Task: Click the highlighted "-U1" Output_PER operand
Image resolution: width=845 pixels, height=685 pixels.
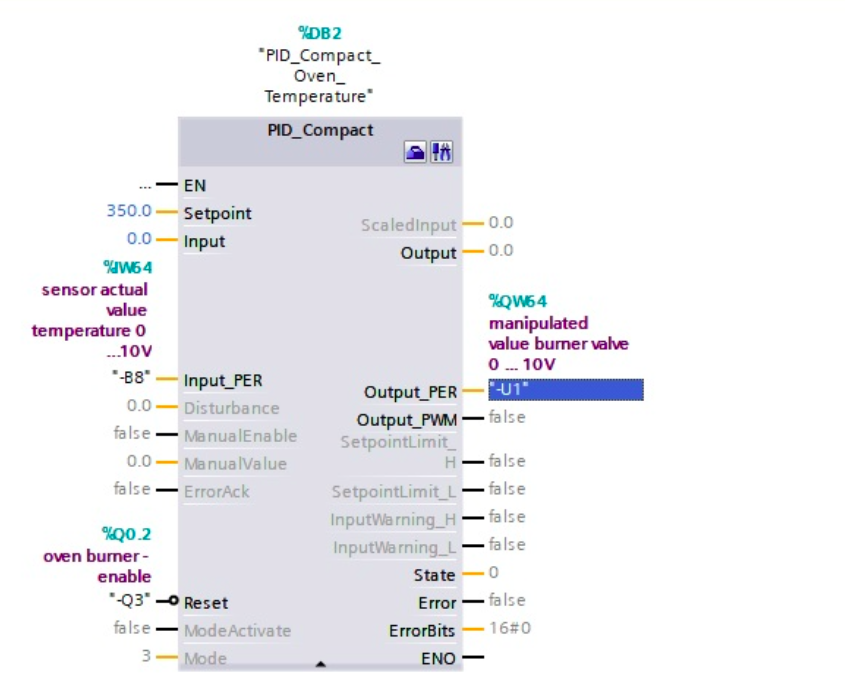Action: tap(565, 390)
